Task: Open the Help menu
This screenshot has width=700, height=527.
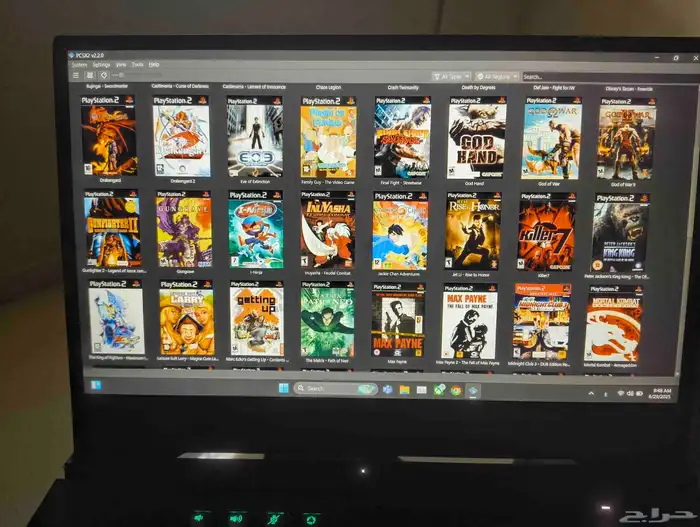Action: [154, 65]
